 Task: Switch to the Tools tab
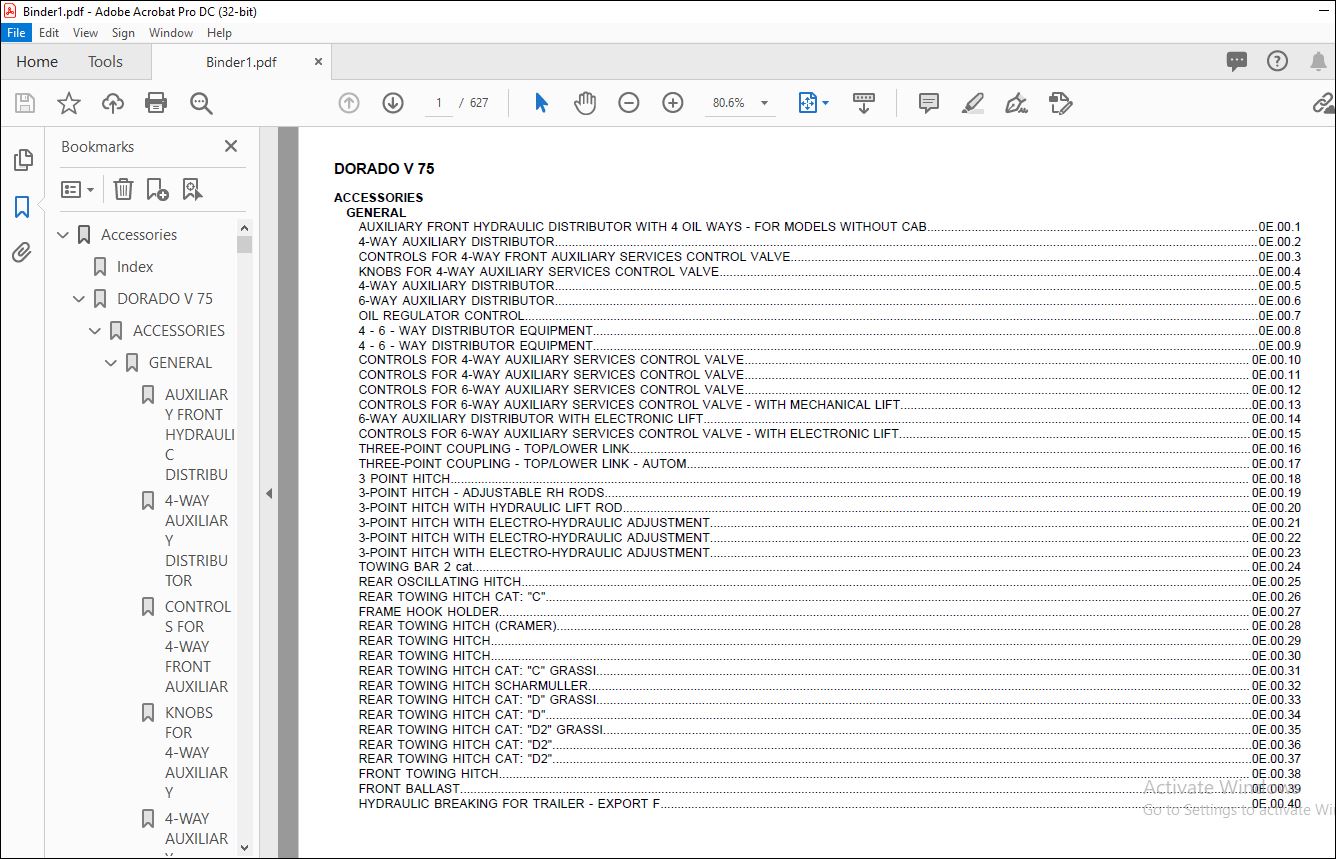pyautogui.click(x=105, y=62)
